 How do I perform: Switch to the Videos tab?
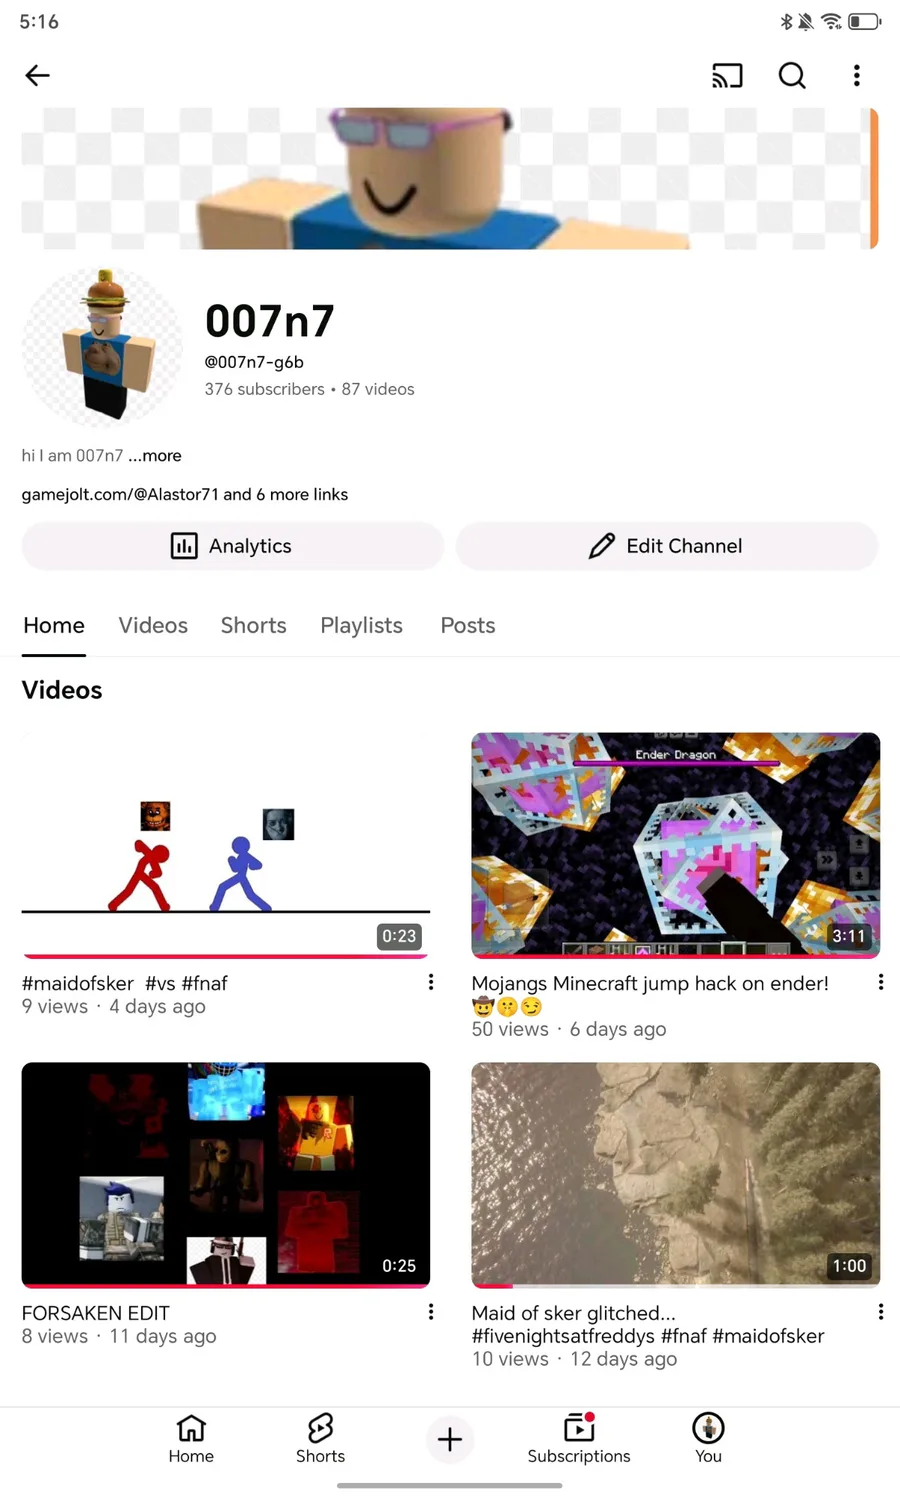tap(153, 625)
